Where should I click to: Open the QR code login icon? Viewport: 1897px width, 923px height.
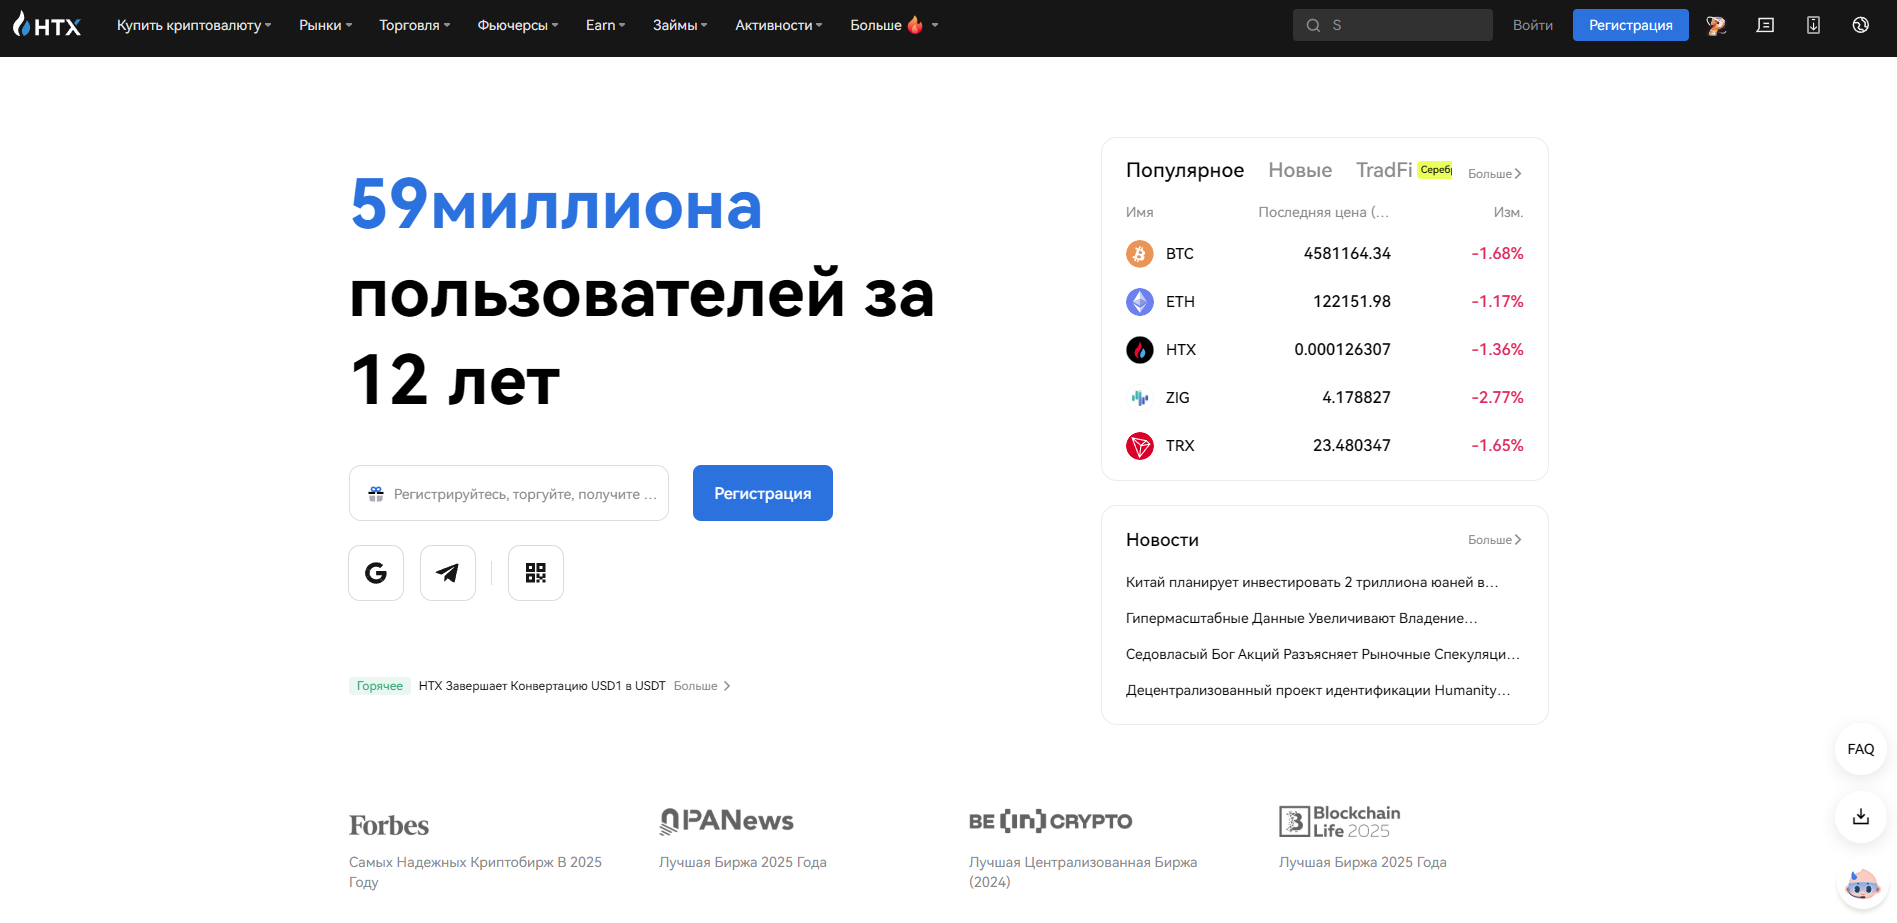[536, 573]
